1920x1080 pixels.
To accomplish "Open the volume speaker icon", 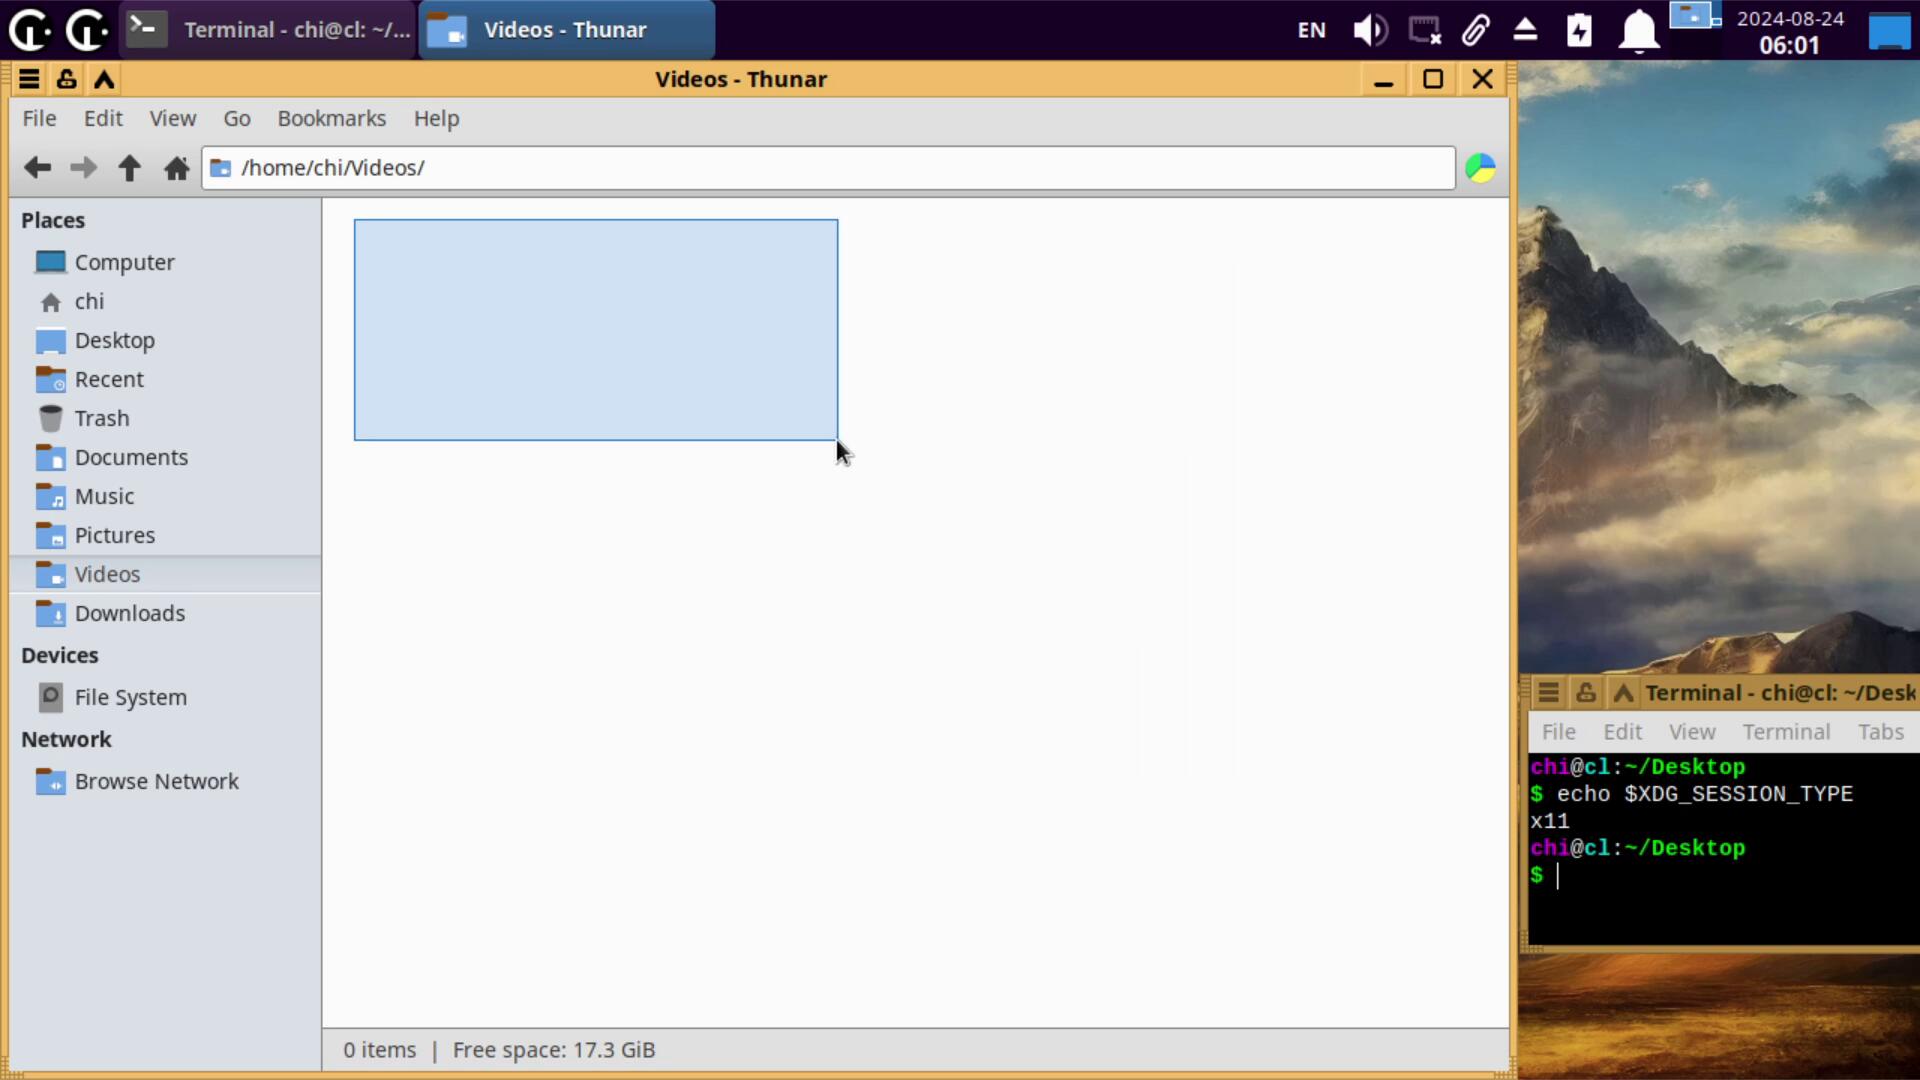I will point(1369,30).
